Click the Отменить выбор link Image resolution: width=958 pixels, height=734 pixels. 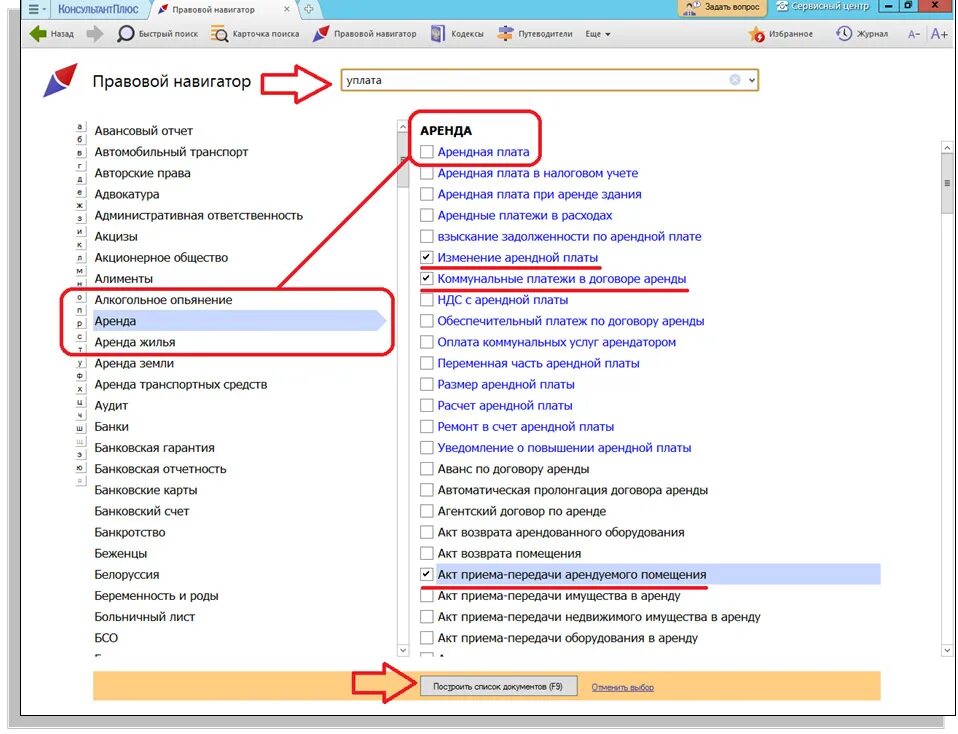(x=623, y=688)
